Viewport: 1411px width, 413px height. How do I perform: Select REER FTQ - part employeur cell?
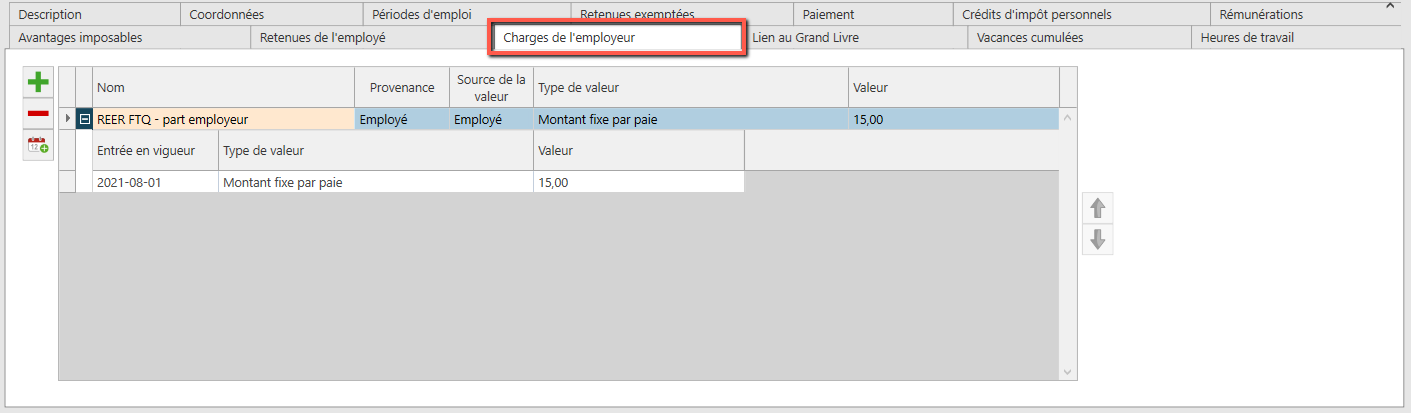pyautogui.click(x=224, y=119)
